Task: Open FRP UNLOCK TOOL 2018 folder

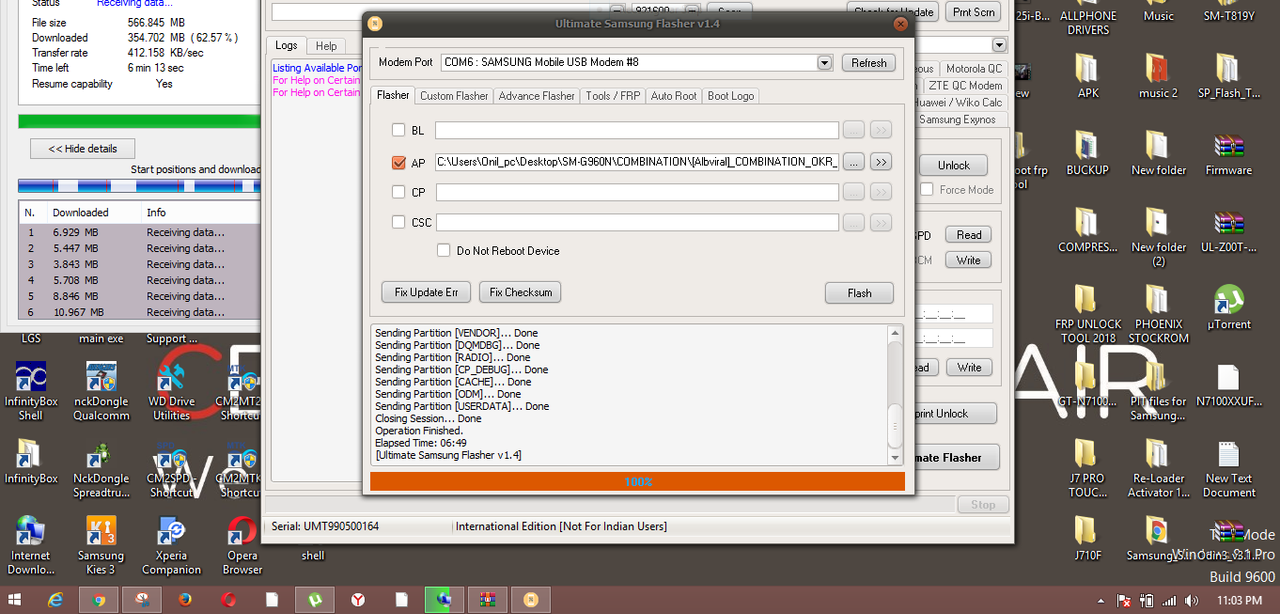Action: point(1088,314)
